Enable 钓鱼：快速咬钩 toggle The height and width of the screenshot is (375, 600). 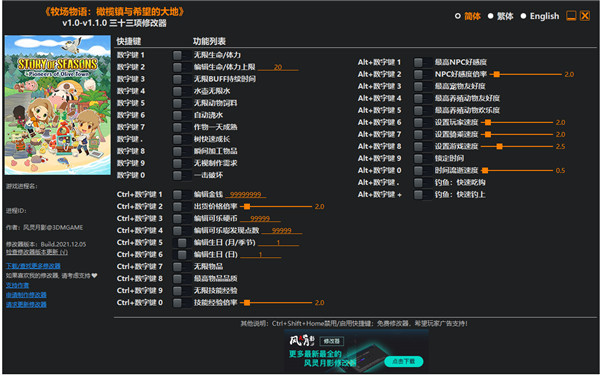(x=422, y=183)
